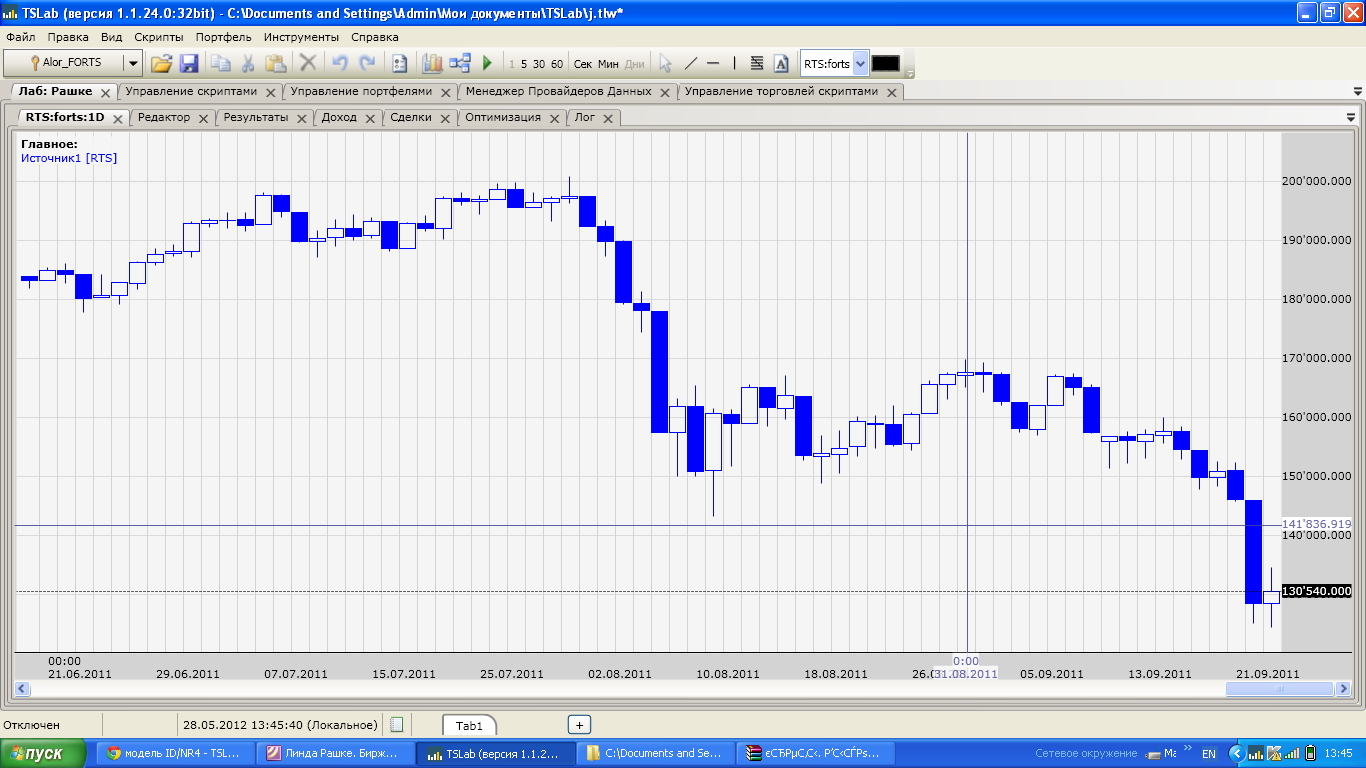Switch interval units to Мин
The image size is (1366, 768).
(x=608, y=64)
